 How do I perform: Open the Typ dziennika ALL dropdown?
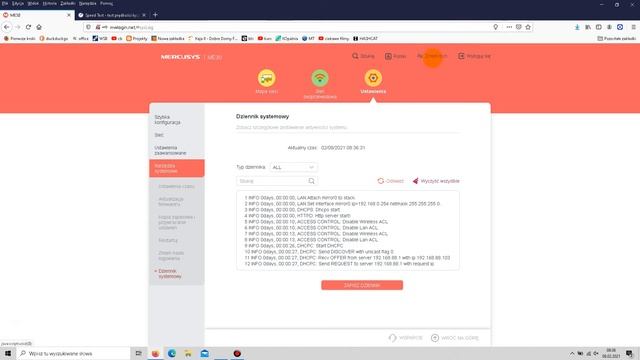click(x=293, y=167)
